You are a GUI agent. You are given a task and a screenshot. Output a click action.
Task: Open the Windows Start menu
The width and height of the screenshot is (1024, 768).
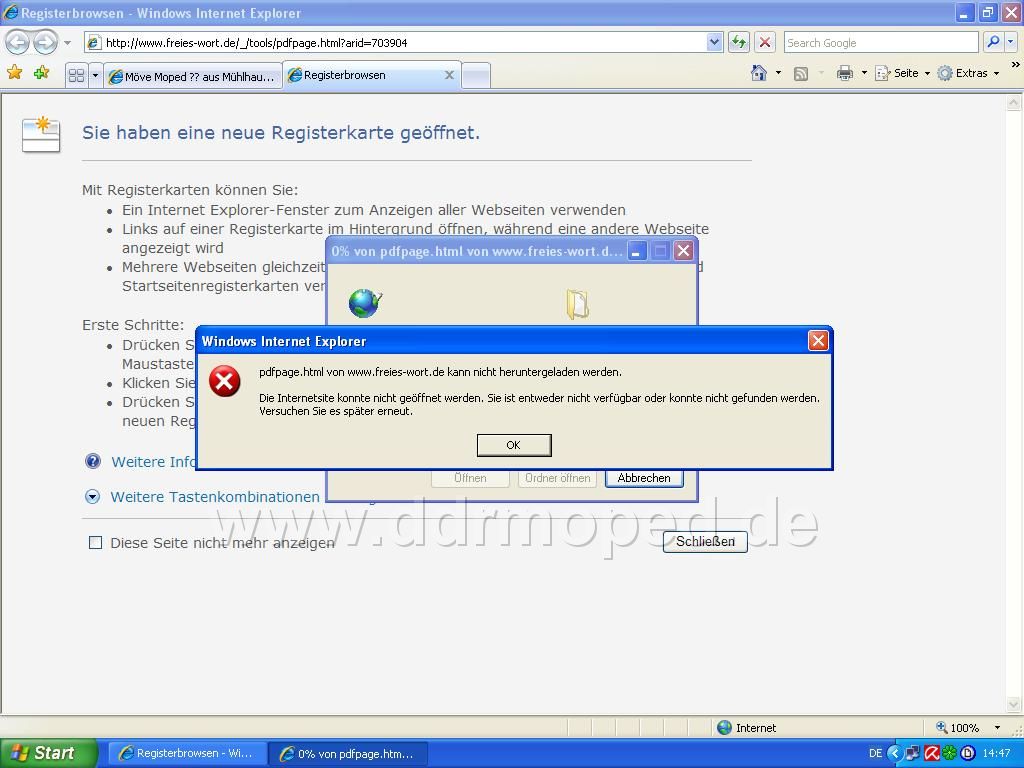tap(47, 753)
